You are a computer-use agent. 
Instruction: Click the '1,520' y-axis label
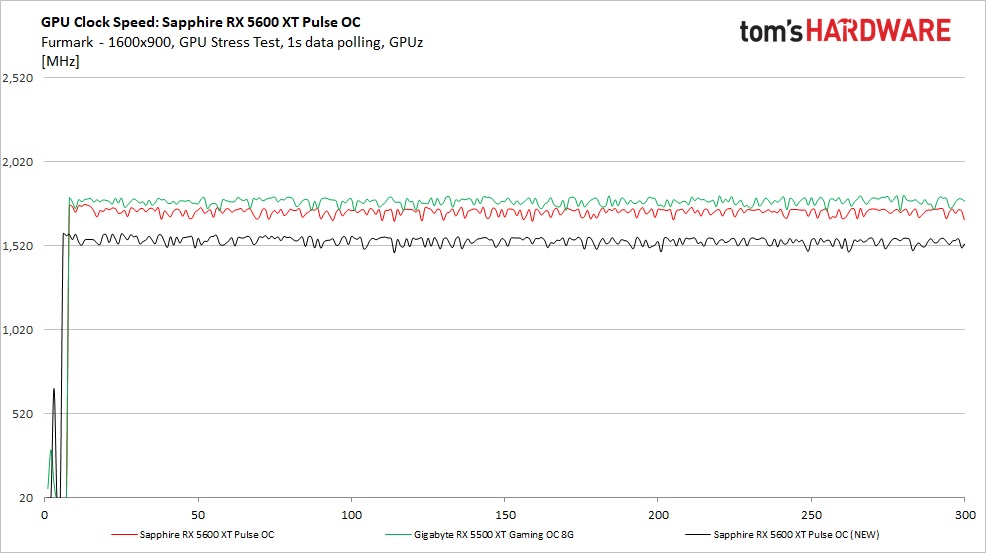pyautogui.click(x=18, y=246)
